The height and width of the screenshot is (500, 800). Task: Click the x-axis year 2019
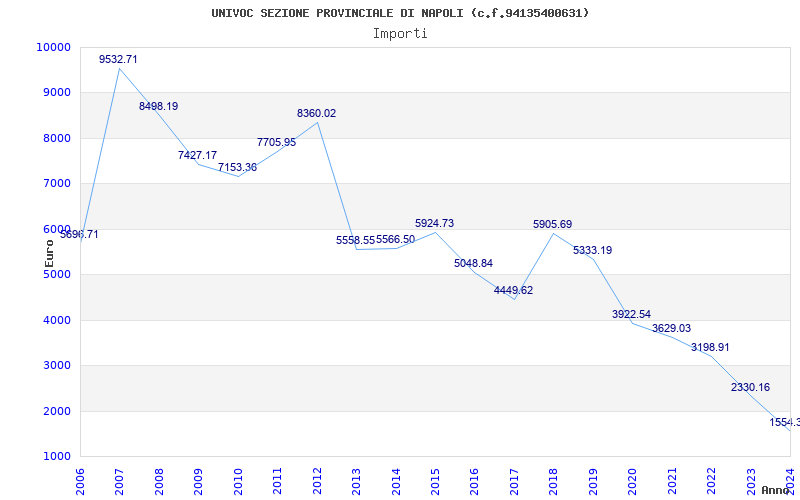point(593,480)
